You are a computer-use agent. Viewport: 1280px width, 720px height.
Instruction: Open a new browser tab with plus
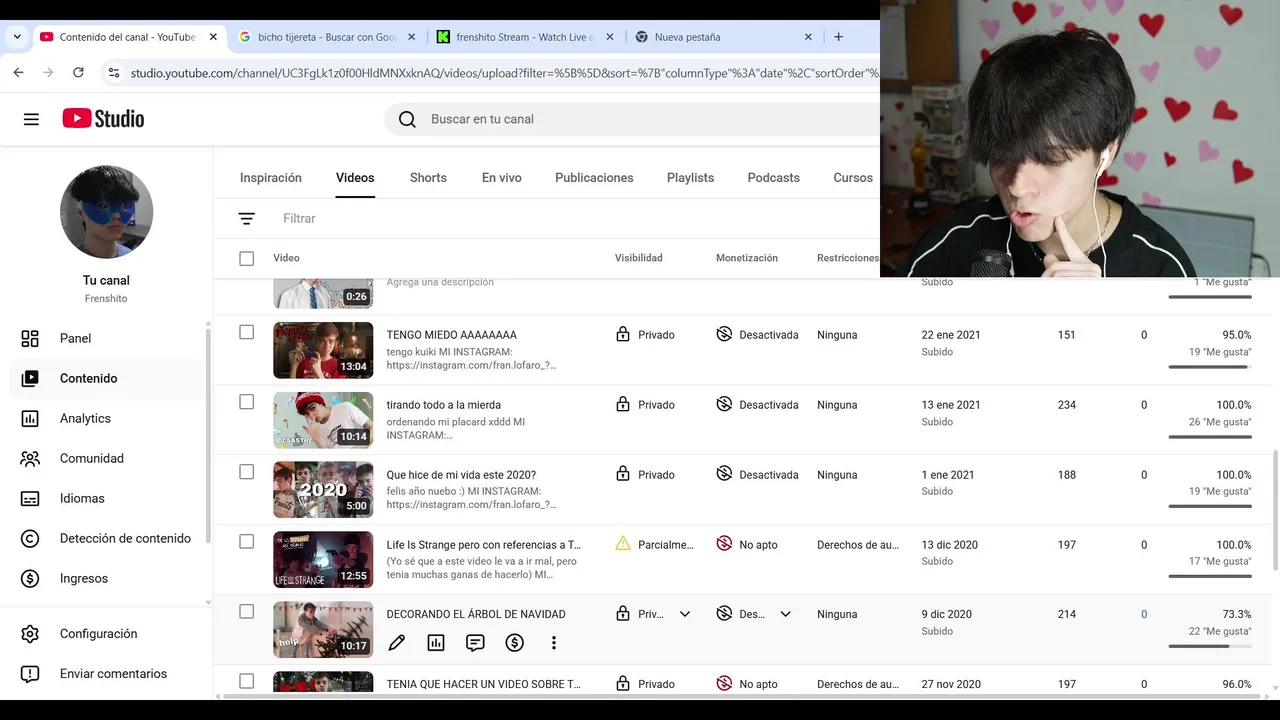pos(838,37)
